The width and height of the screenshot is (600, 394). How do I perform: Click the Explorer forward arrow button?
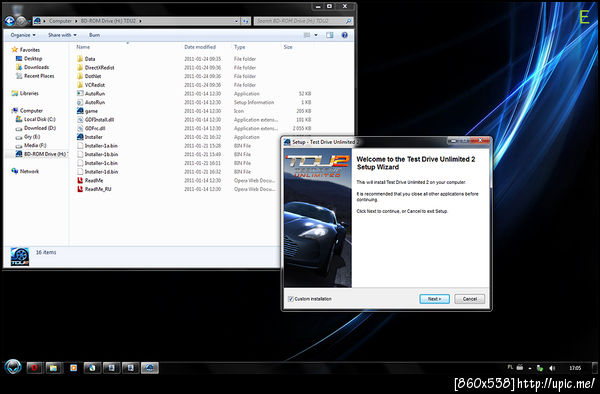click(21, 21)
